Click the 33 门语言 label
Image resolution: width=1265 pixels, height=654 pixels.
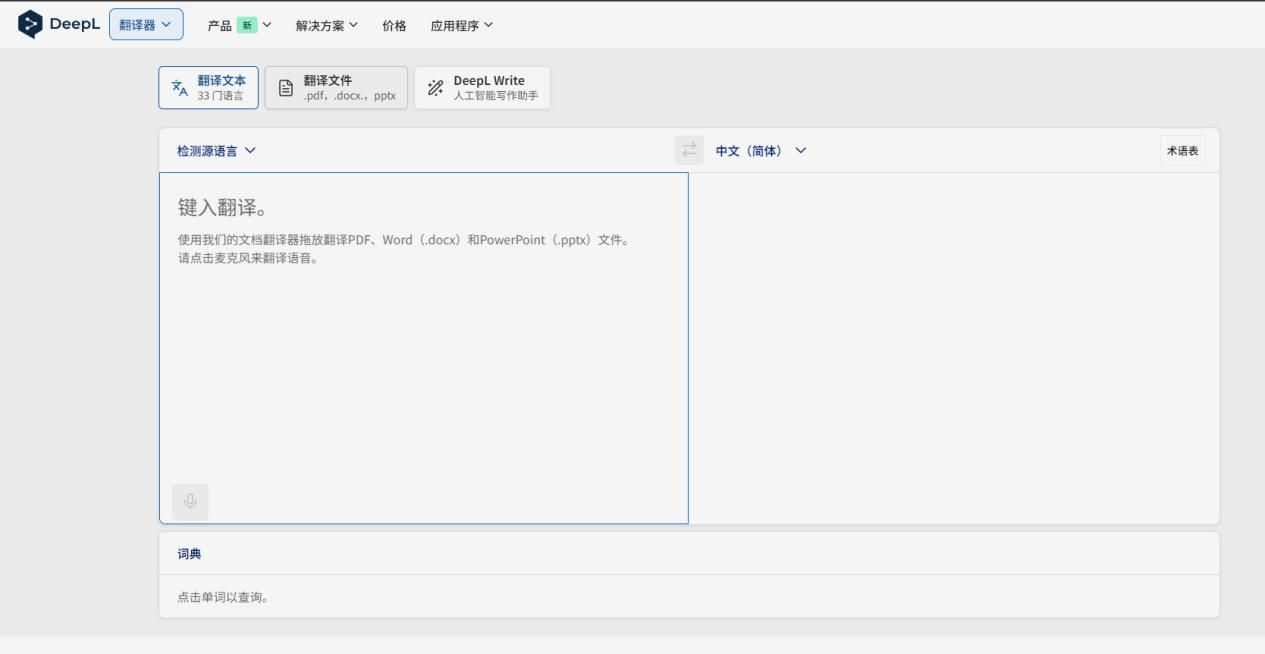pos(219,96)
